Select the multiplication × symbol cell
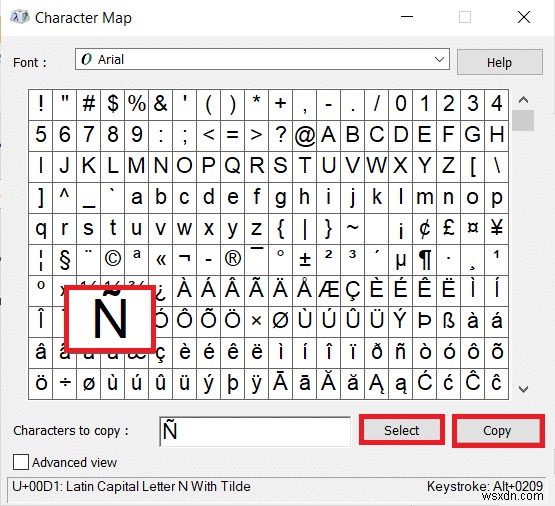 point(257,322)
